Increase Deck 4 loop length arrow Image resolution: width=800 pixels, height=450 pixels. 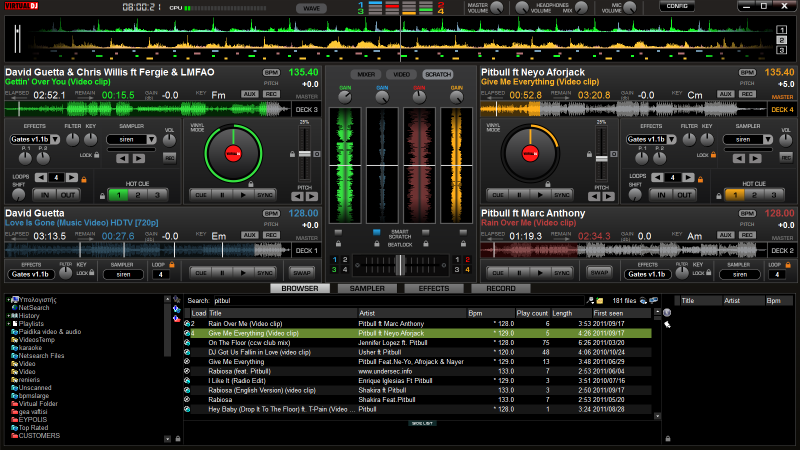pos(688,178)
